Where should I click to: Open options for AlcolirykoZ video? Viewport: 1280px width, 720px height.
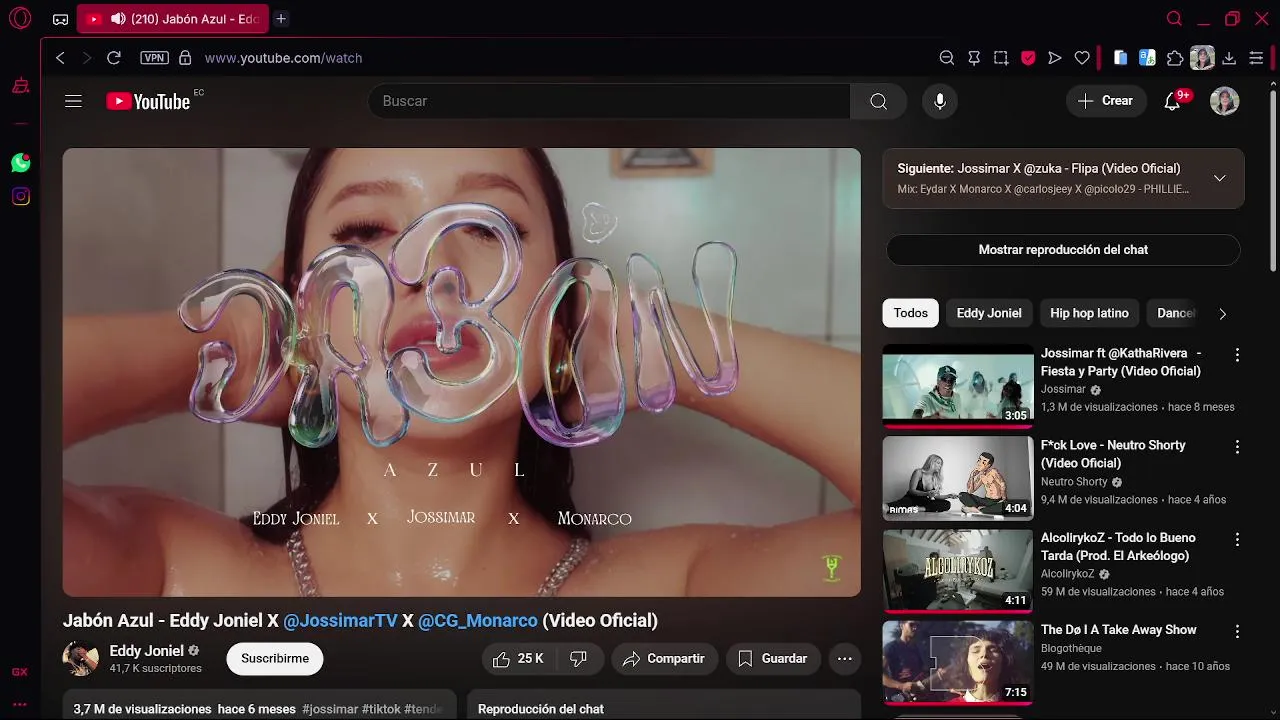point(1237,539)
